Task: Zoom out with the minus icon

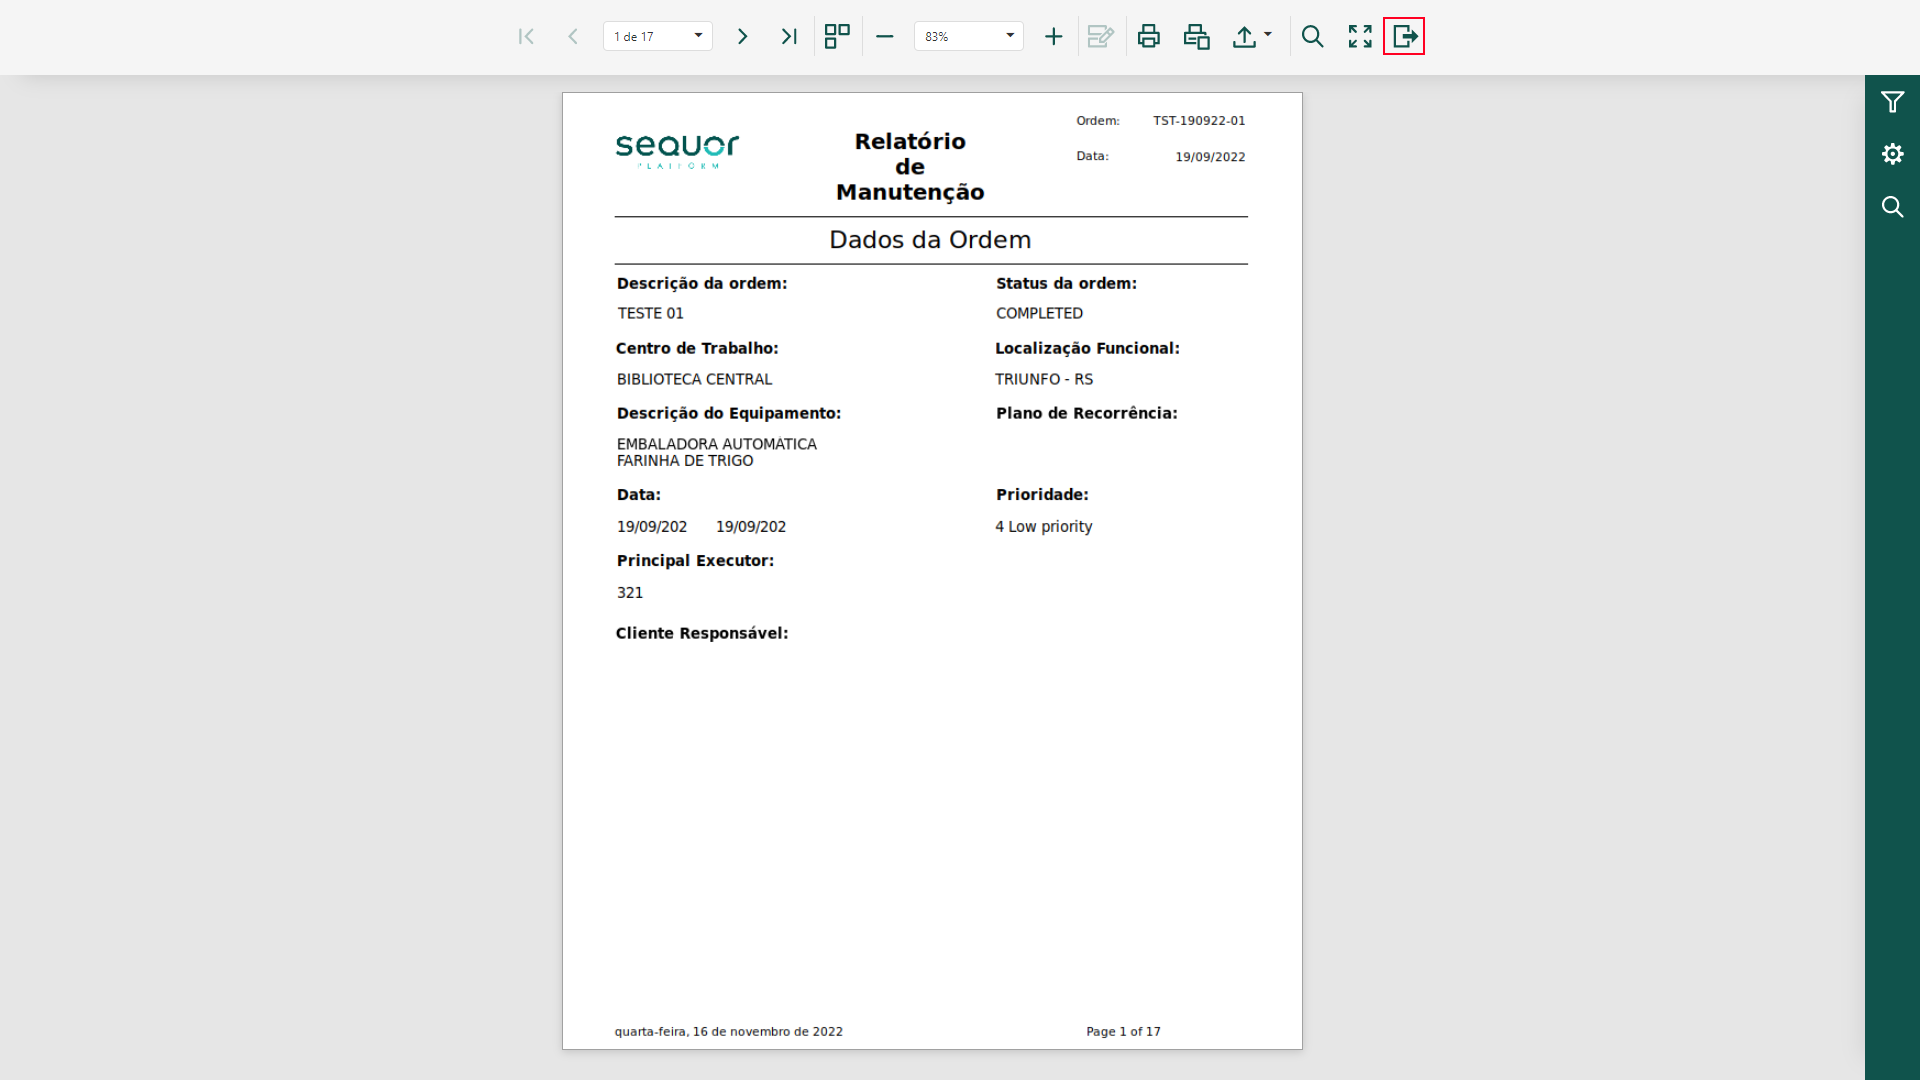Action: (885, 37)
